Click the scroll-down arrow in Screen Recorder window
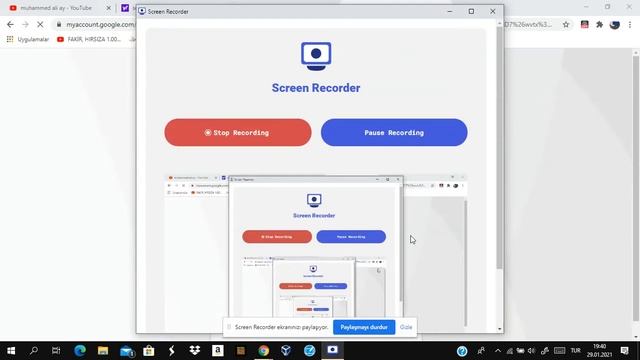 tap(500, 329)
